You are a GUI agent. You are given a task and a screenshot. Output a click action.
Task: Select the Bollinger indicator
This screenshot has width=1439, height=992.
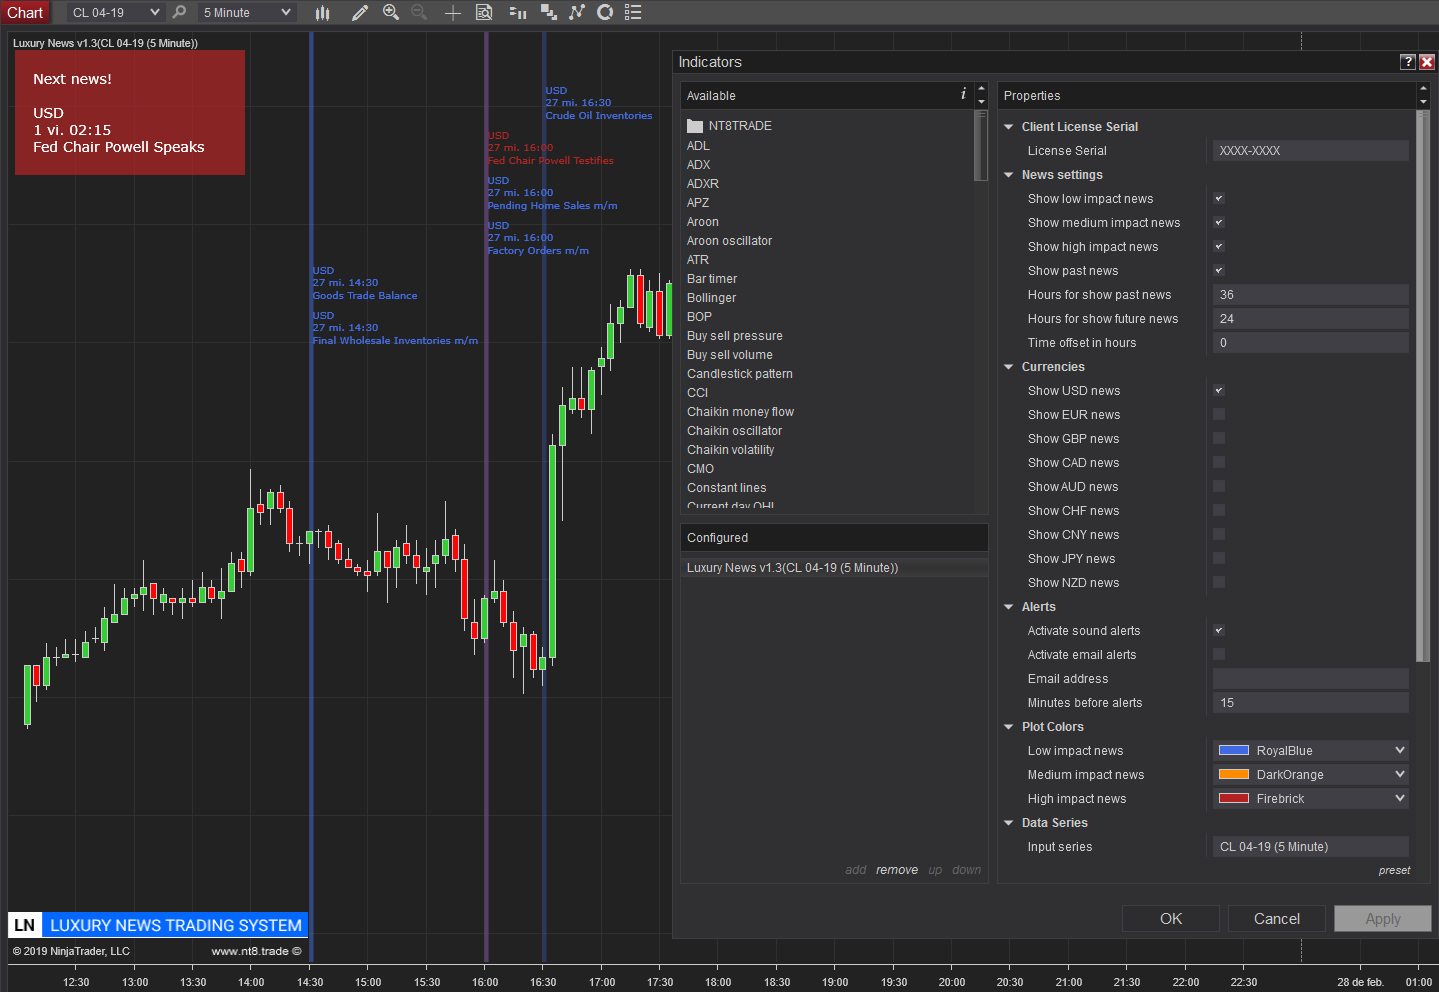[711, 298]
